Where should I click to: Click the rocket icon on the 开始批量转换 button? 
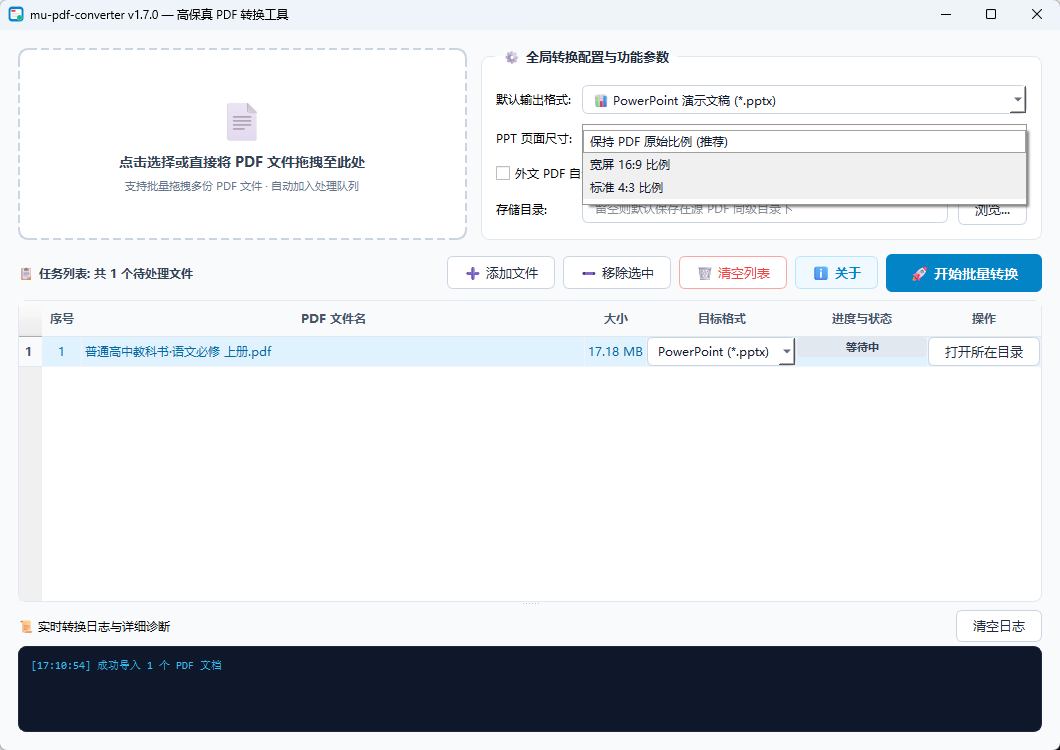[x=919, y=274]
